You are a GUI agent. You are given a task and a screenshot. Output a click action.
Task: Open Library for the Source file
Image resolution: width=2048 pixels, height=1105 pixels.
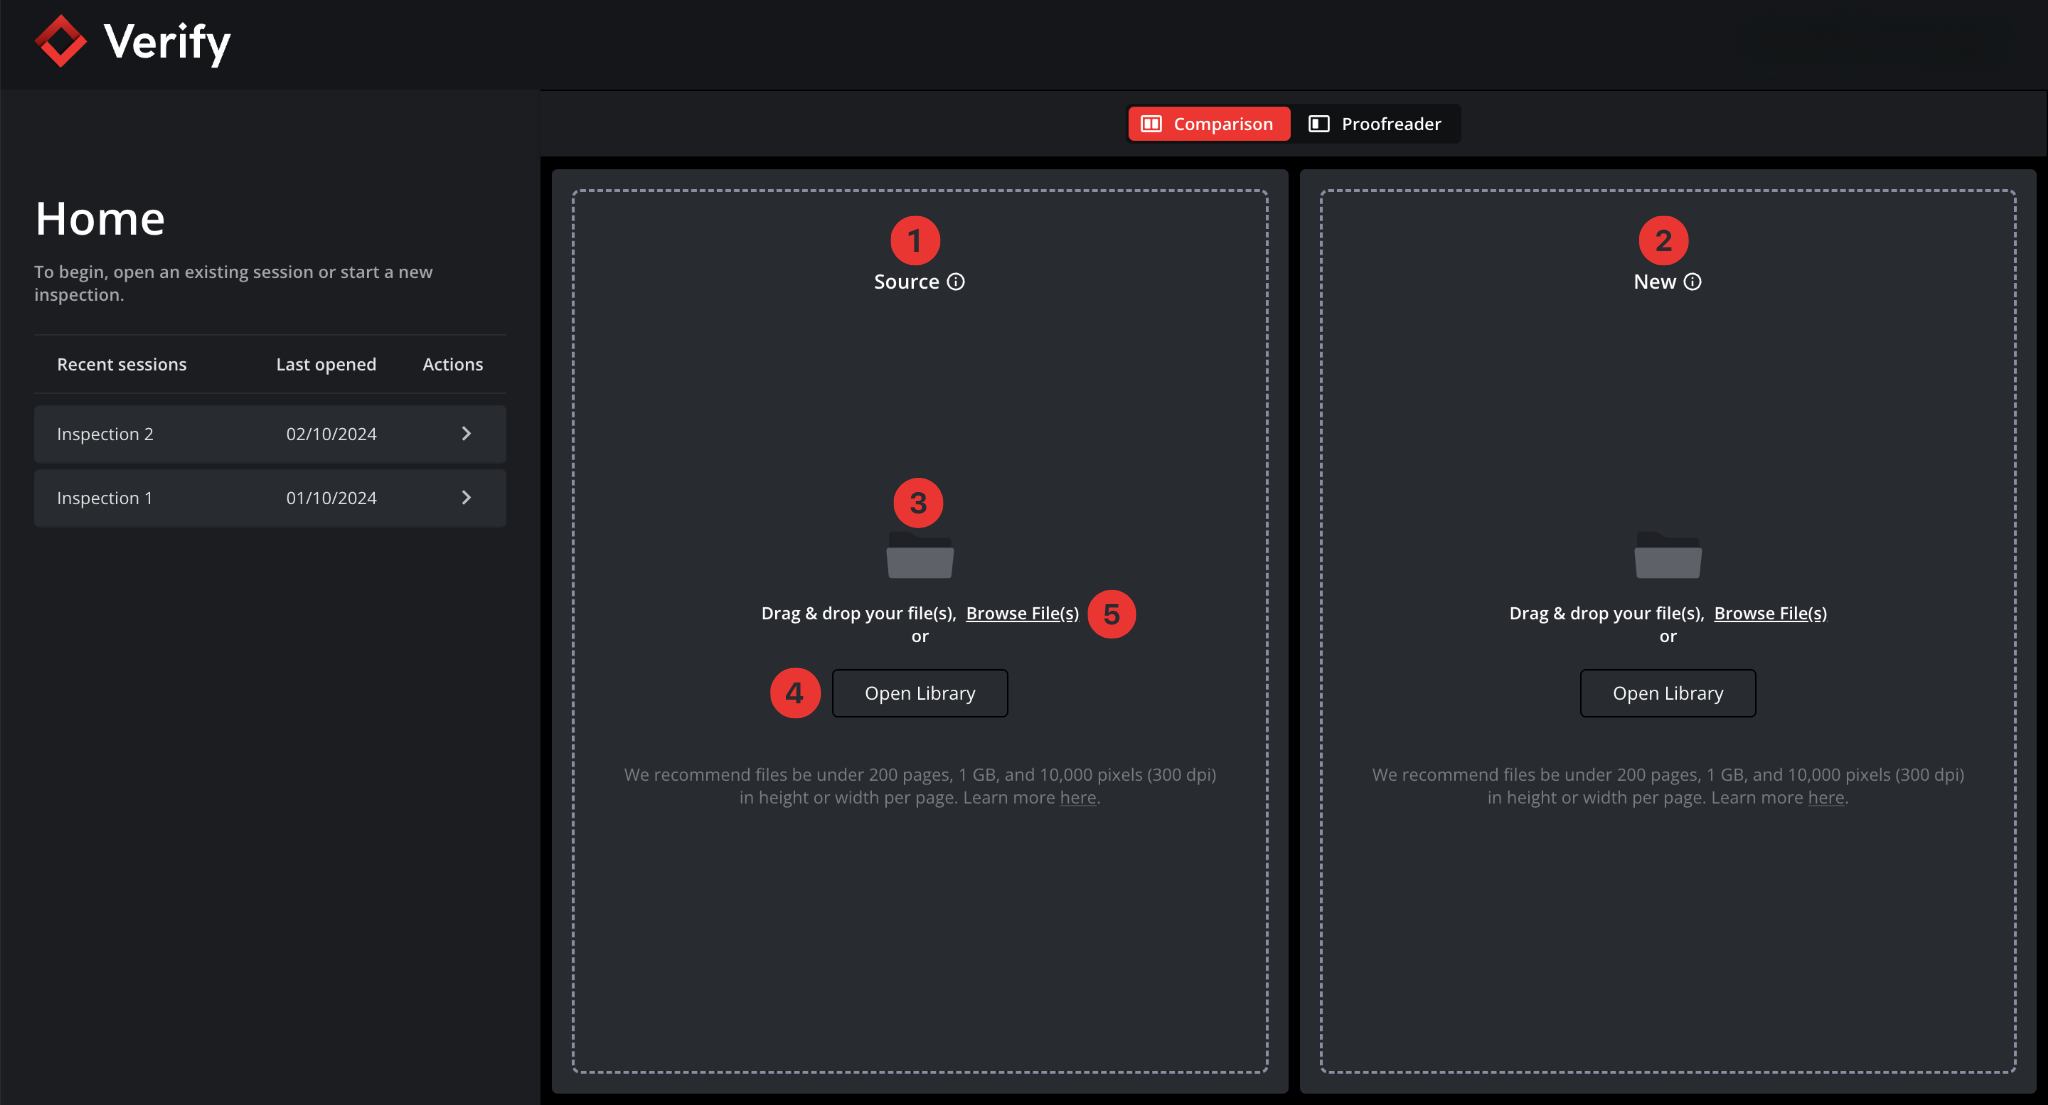pos(920,693)
